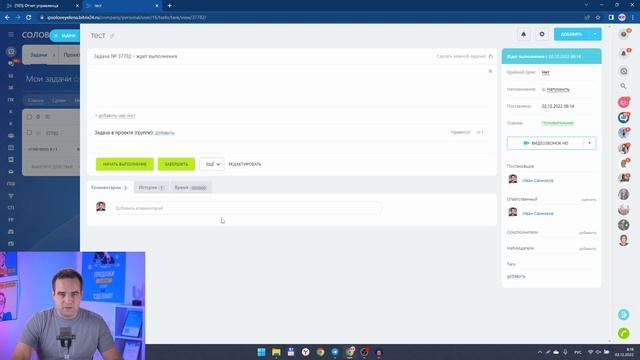Click the deadline value Нет
The width and height of the screenshot is (640, 360).
(545, 73)
